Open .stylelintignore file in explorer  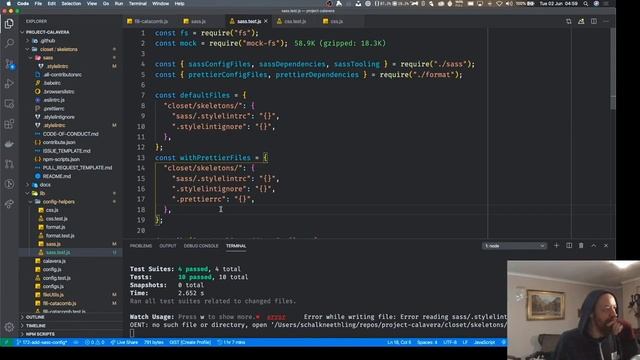(x=59, y=117)
